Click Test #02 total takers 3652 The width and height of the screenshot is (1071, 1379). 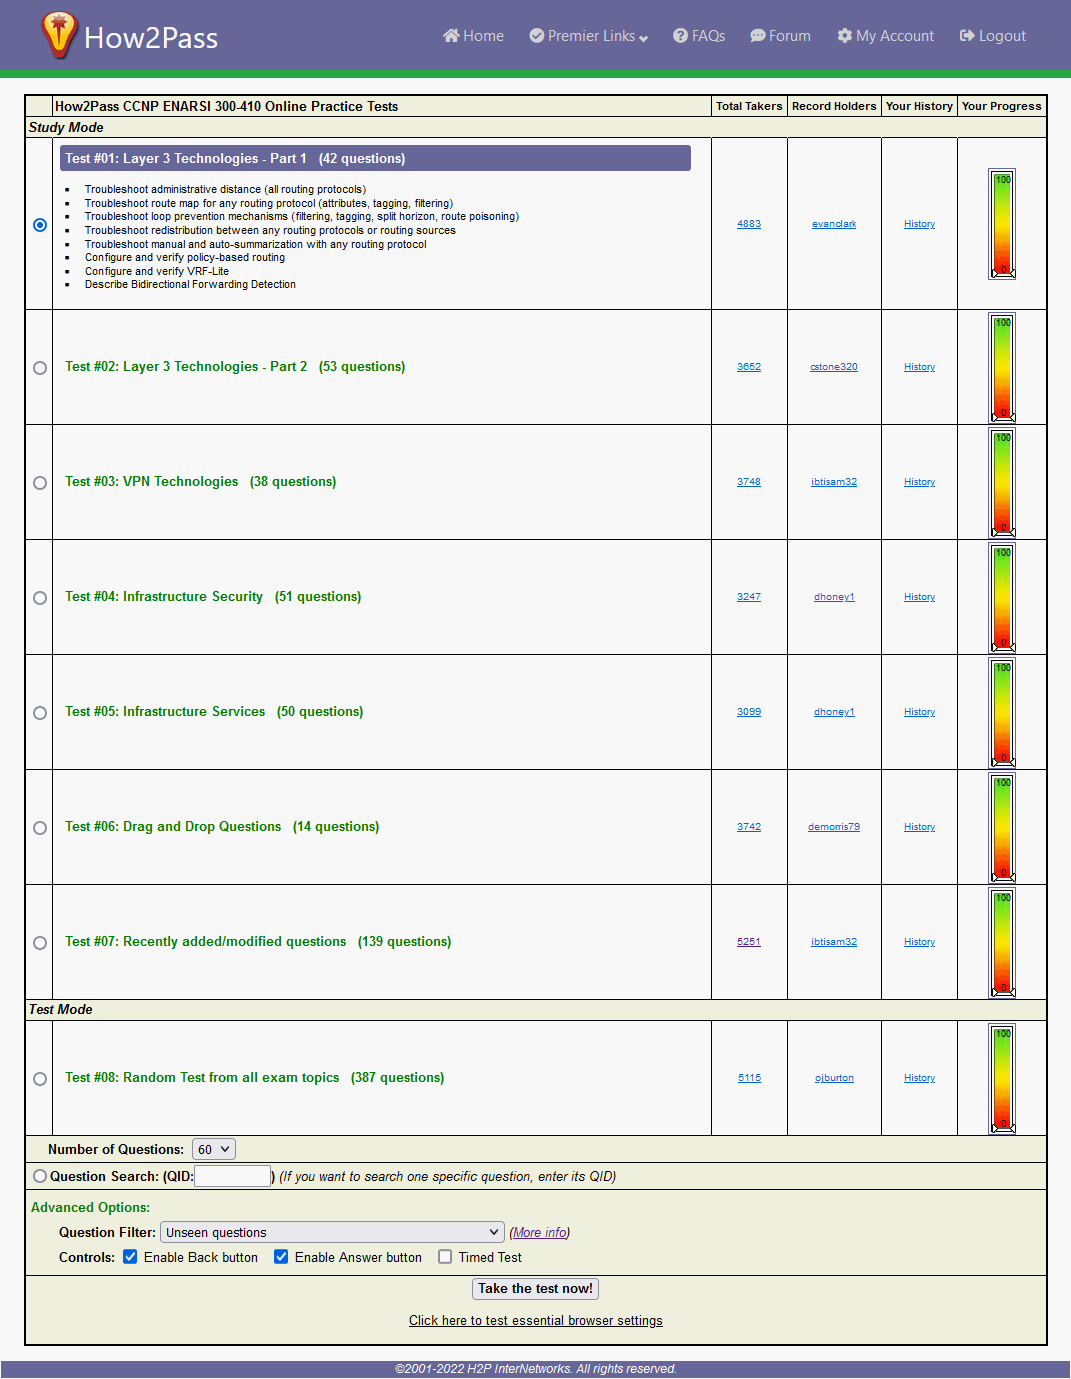point(749,367)
